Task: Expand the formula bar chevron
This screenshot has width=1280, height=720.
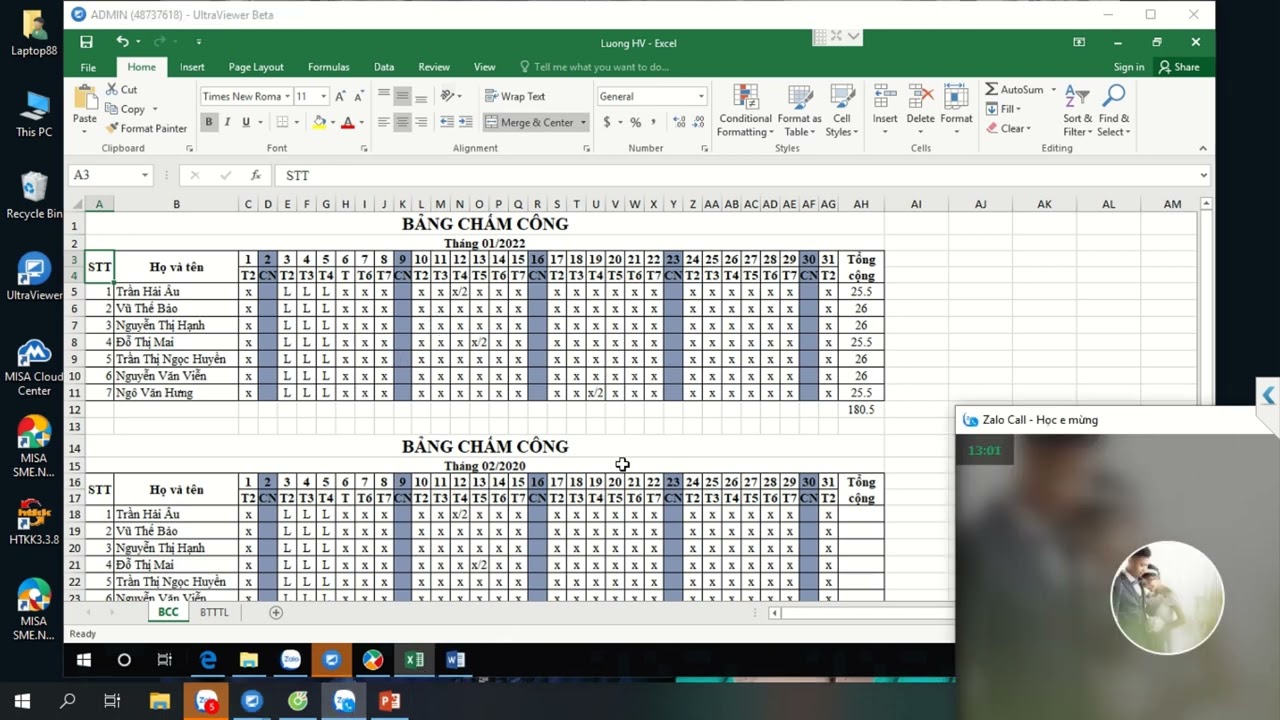Action: [x=1203, y=175]
